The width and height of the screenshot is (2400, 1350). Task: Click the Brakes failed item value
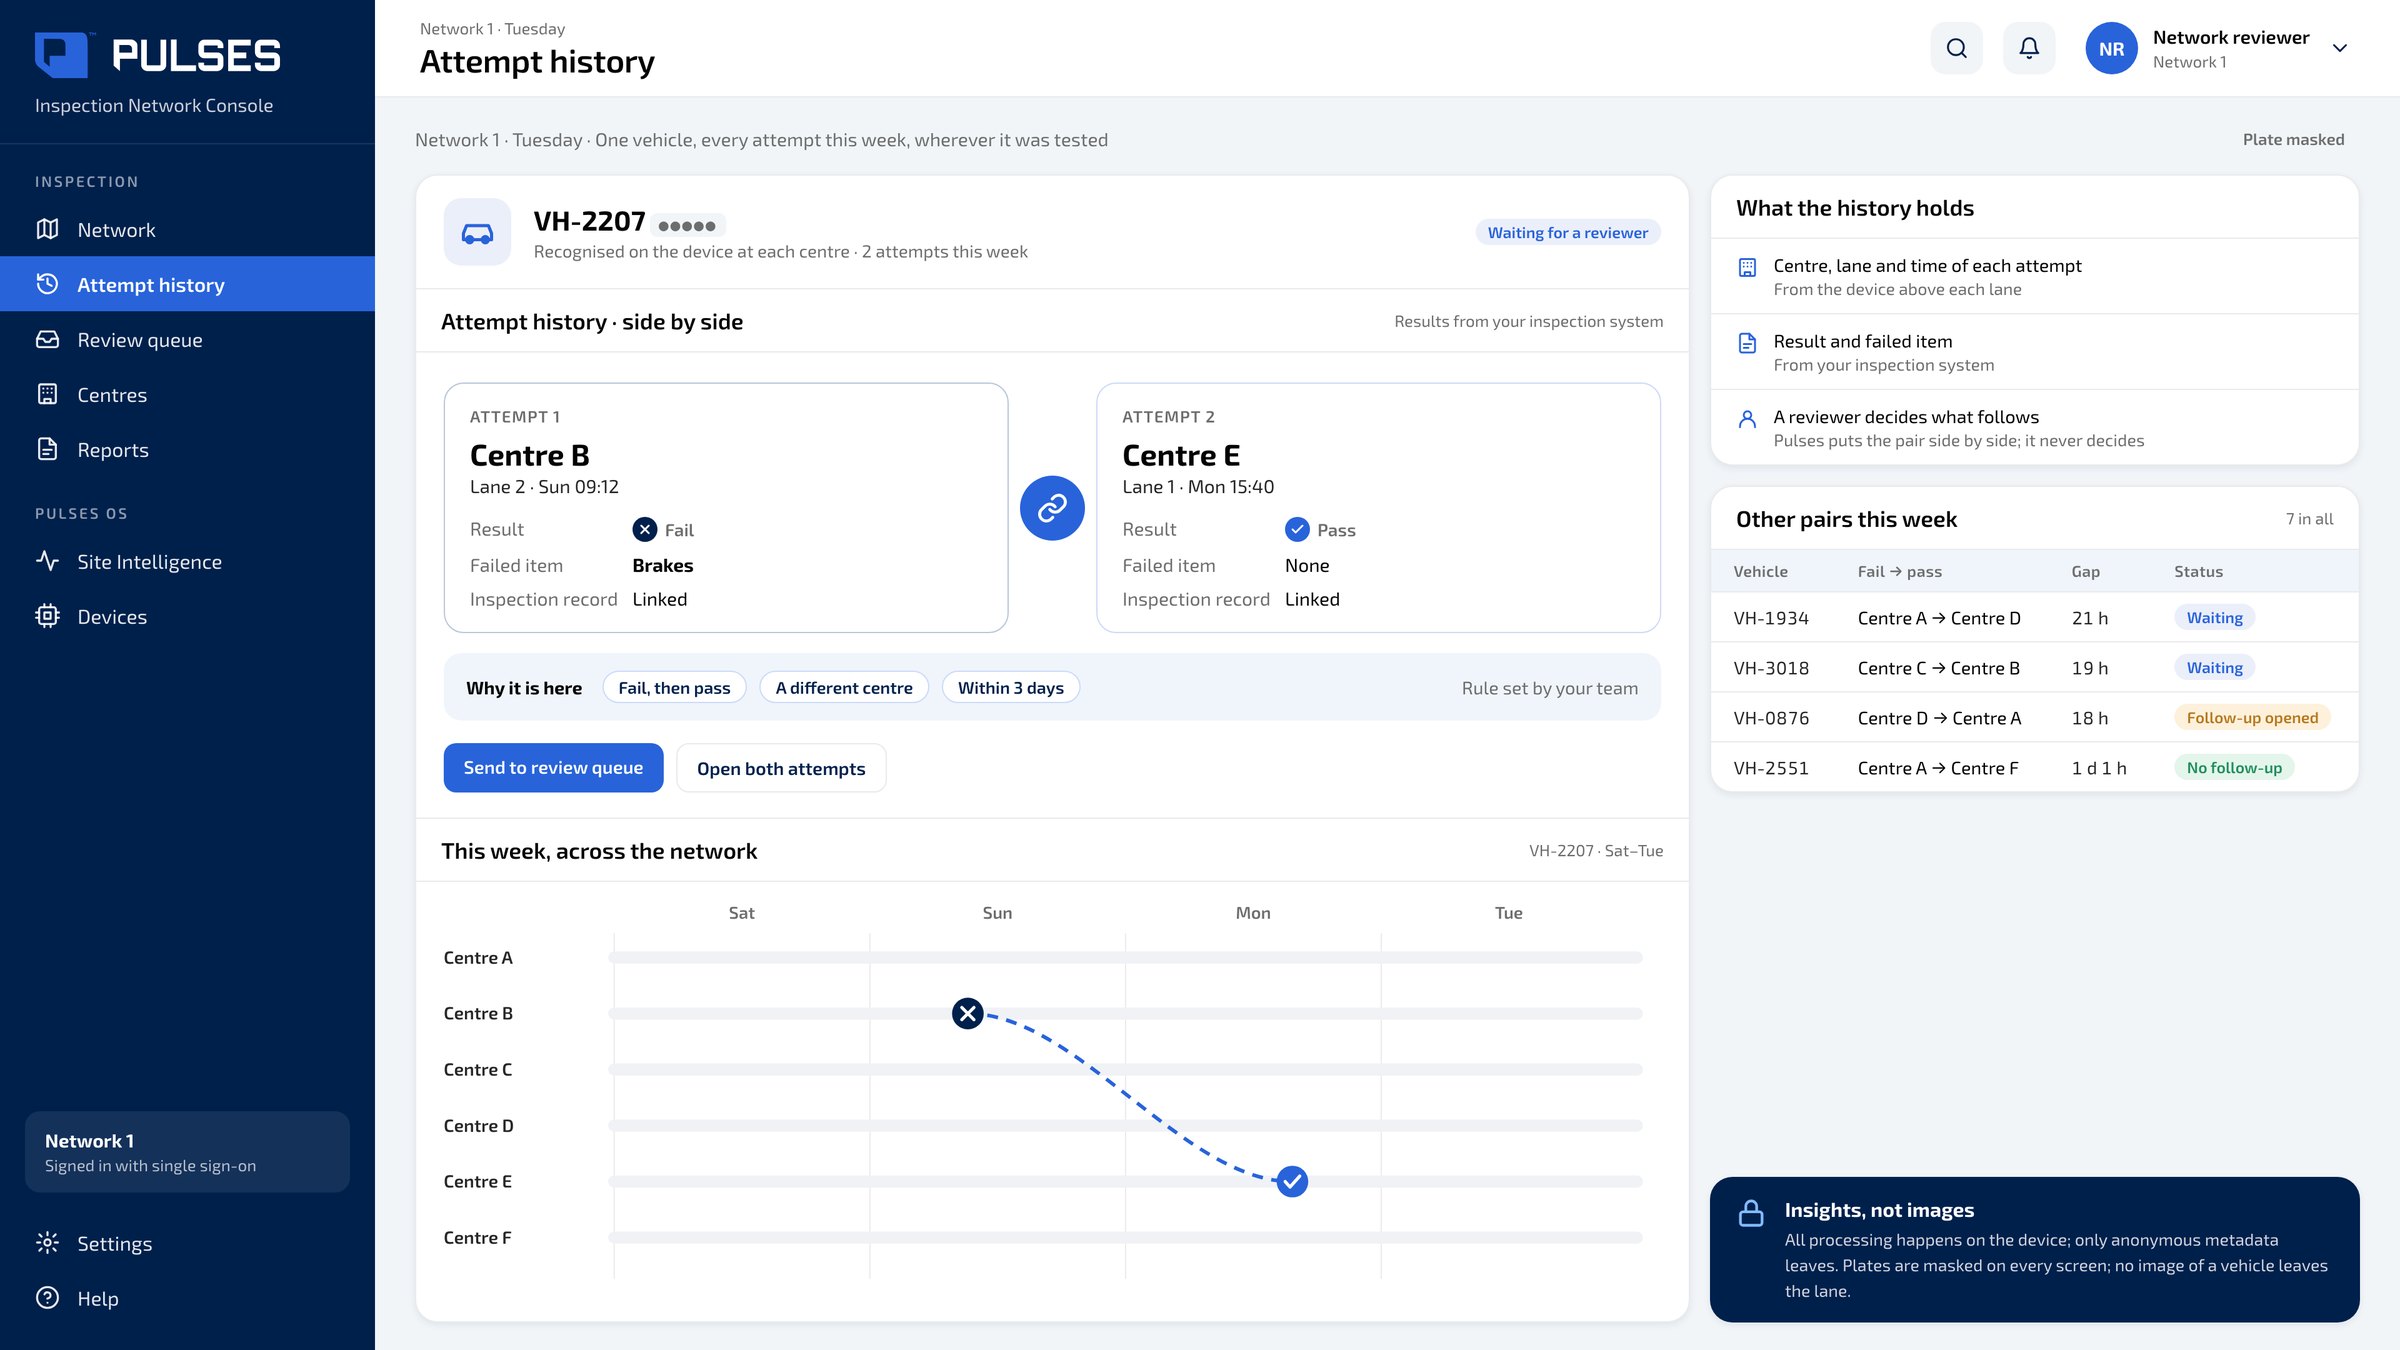[663, 565]
